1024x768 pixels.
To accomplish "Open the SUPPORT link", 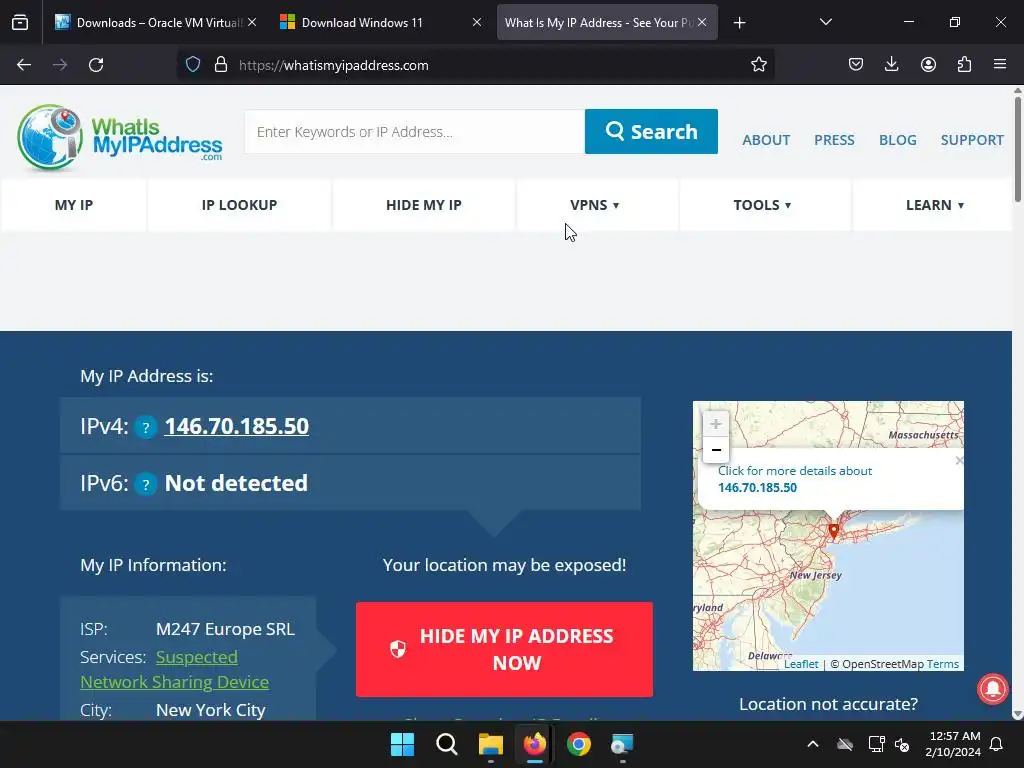I will pyautogui.click(x=972, y=140).
